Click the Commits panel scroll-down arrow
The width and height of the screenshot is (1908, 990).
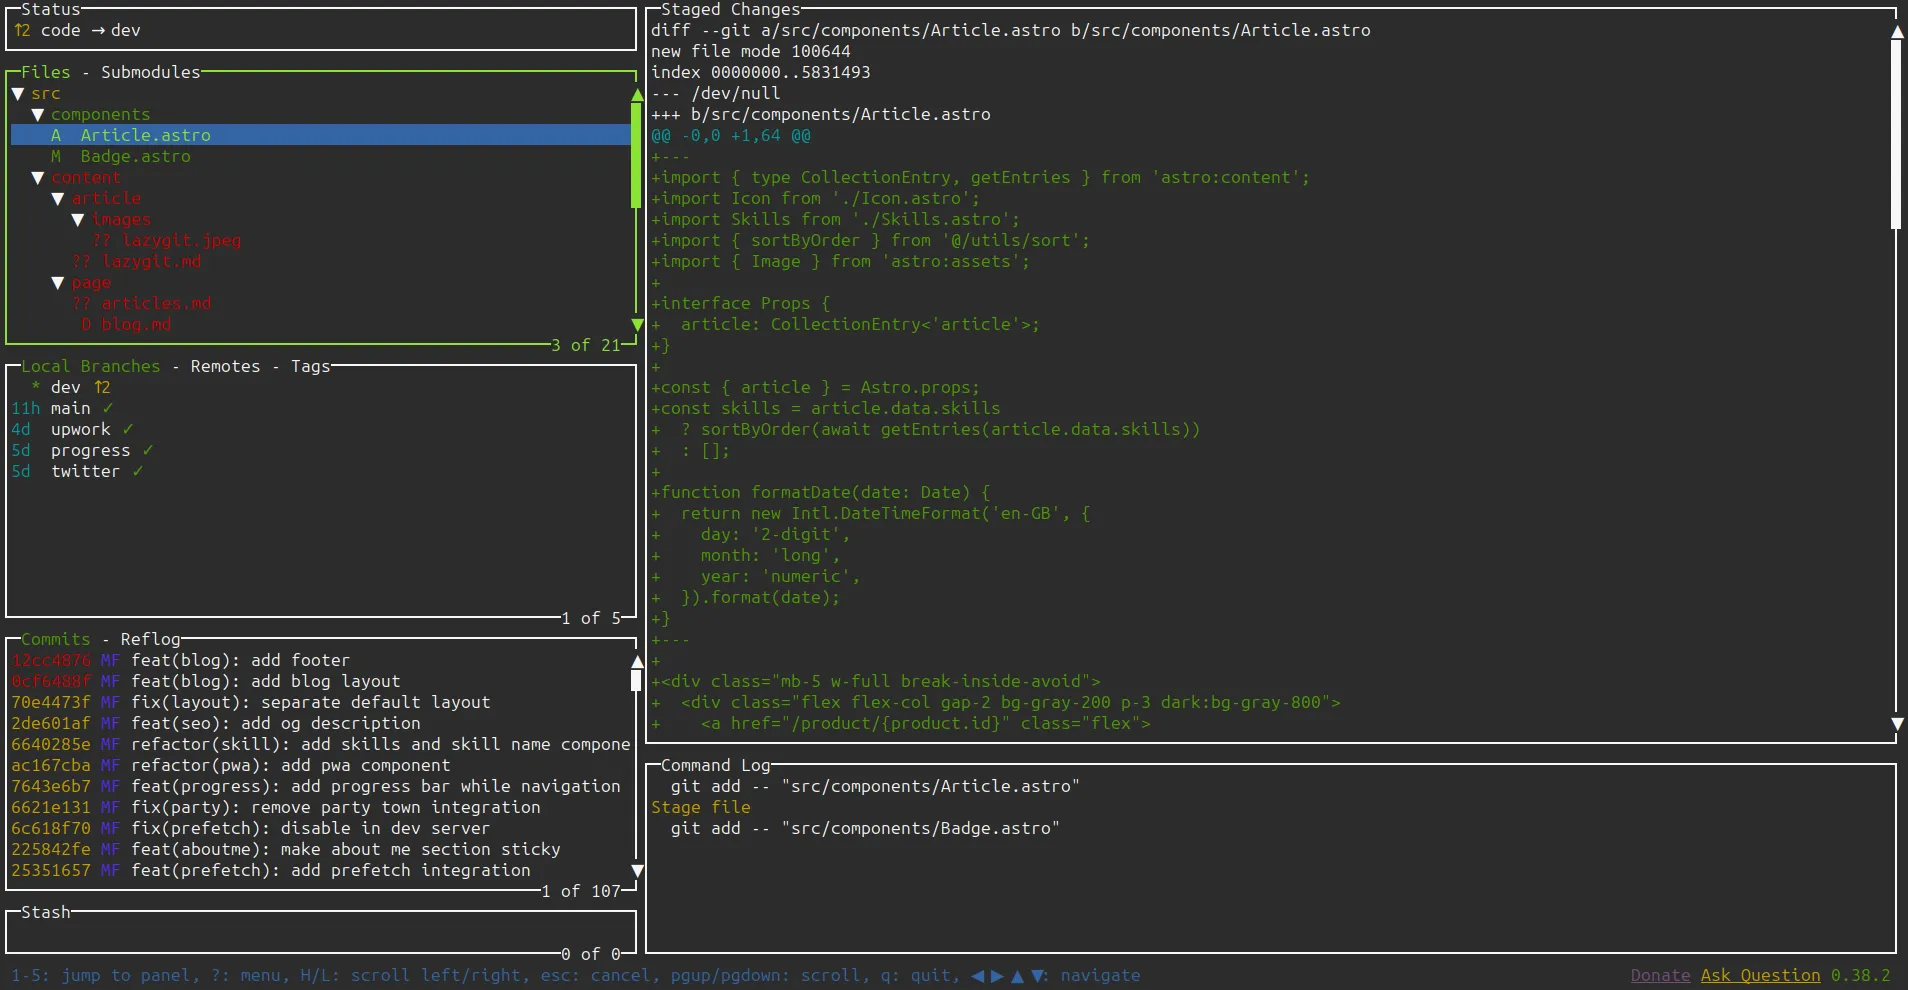pos(636,871)
